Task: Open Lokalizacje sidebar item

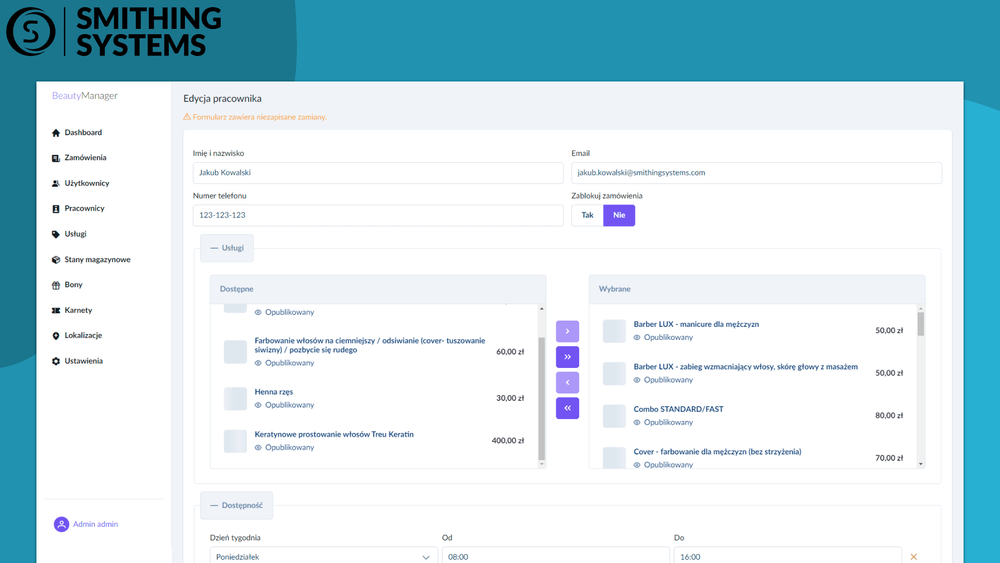Action: [83, 335]
